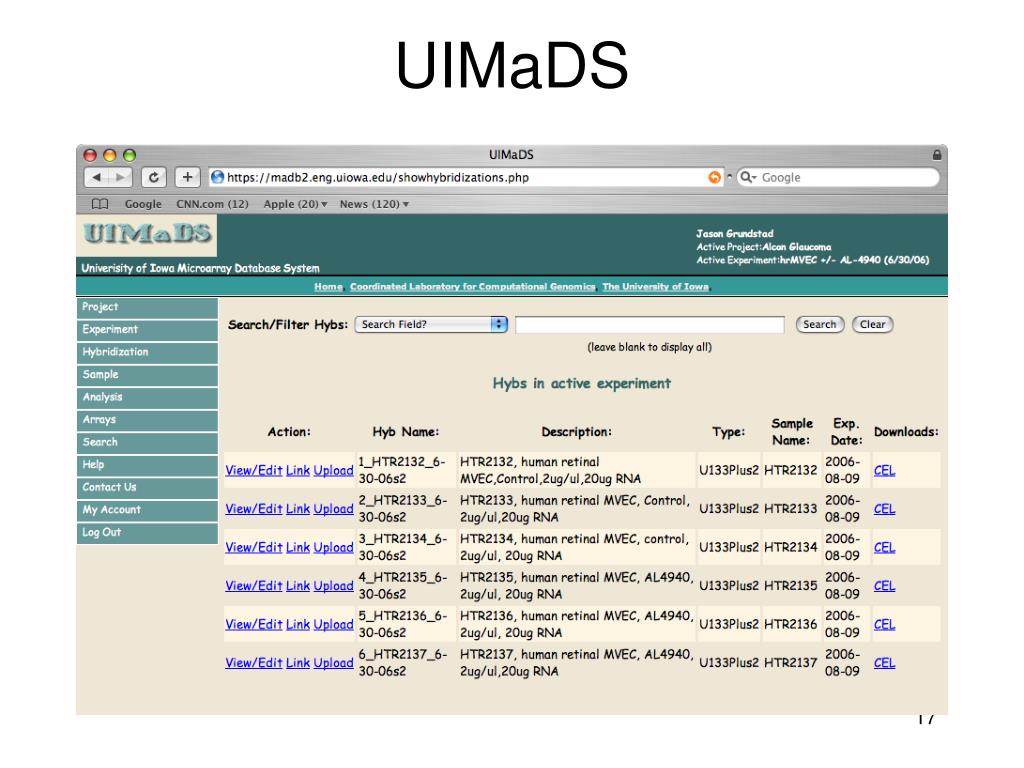Screen dimensions: 1024x768
Task: Click the Exp. Date: column header
Action: (x=846, y=432)
